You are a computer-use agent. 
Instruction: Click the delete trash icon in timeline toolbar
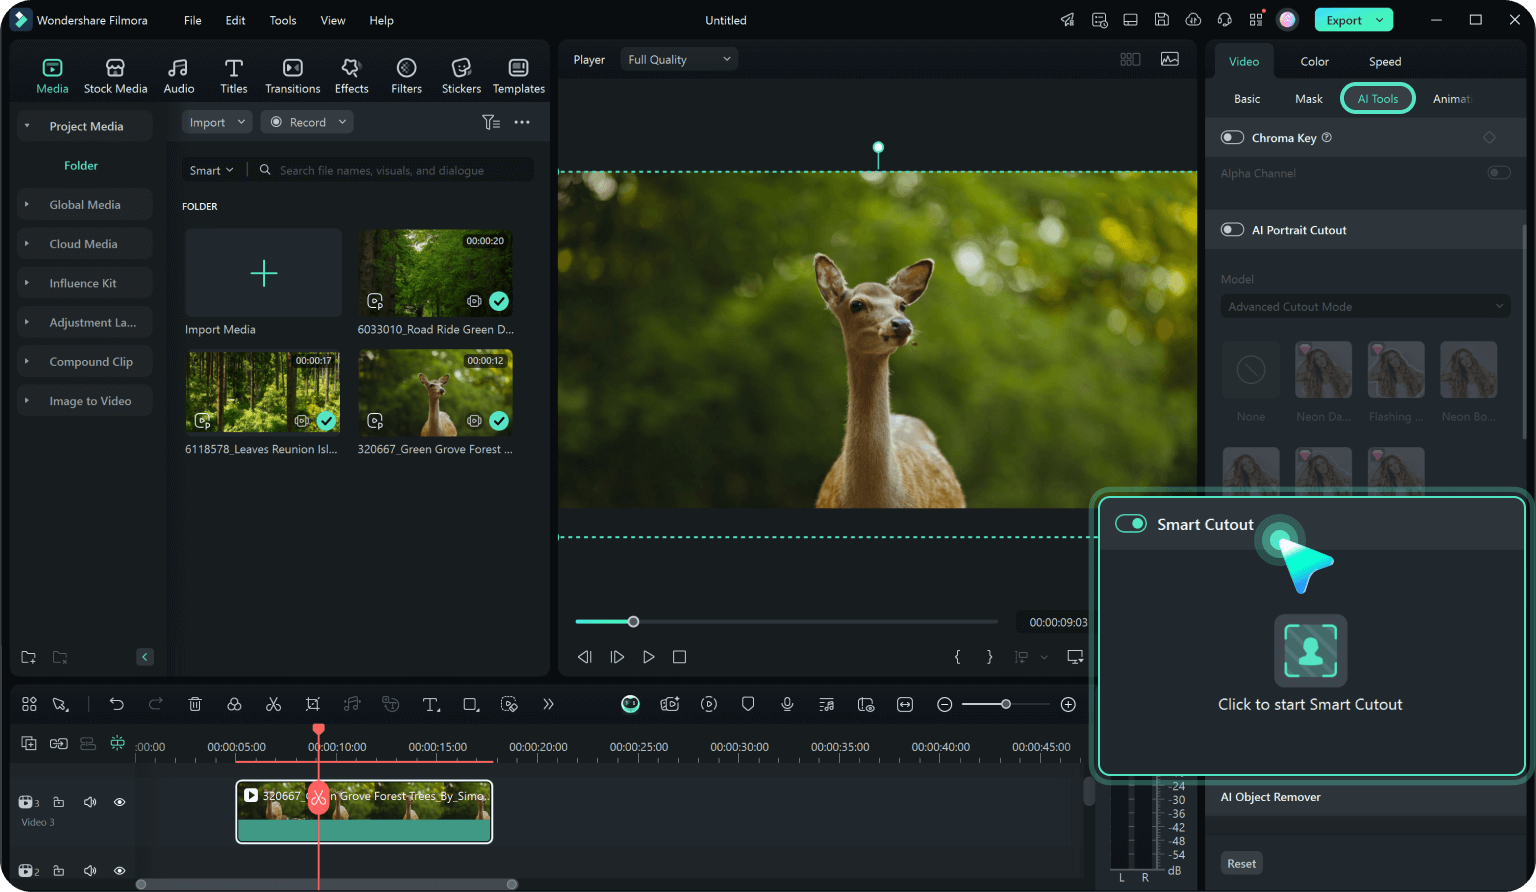(195, 704)
